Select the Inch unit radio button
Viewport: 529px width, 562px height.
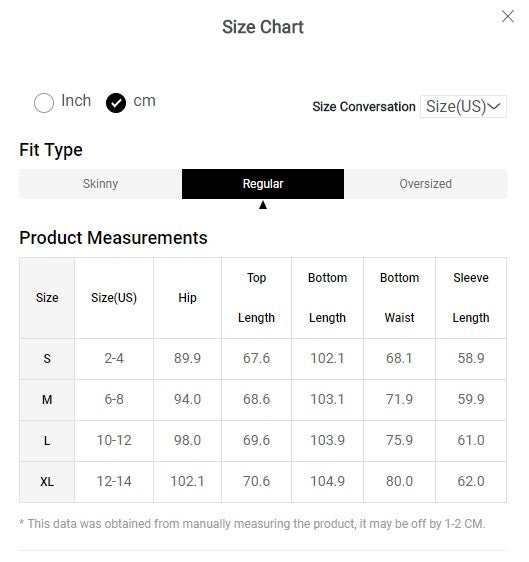point(44,103)
